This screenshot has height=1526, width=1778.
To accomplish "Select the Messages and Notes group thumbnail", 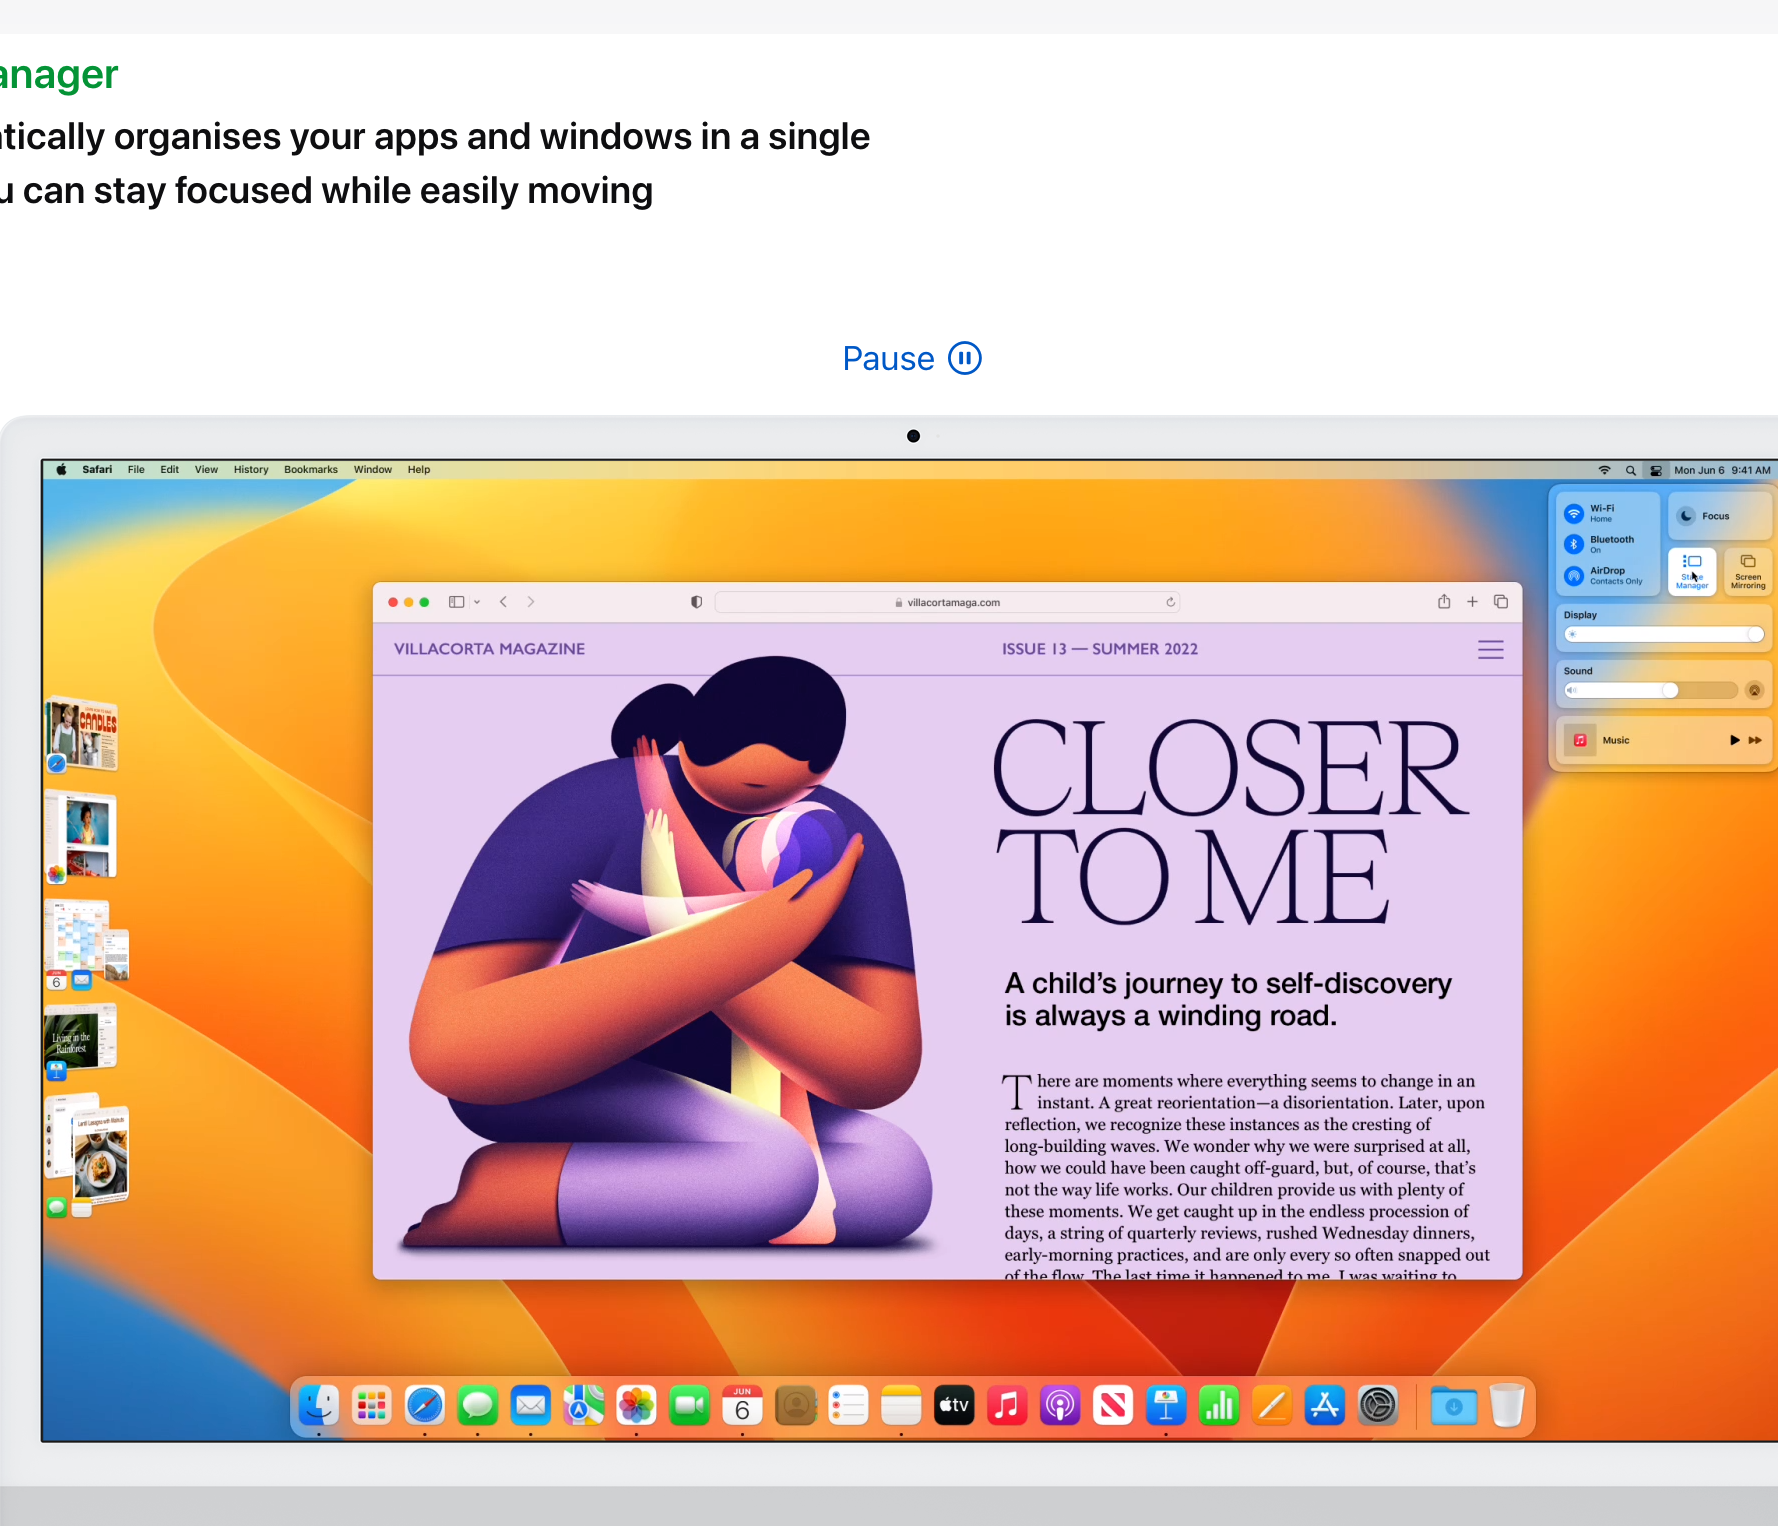I will [87, 1153].
